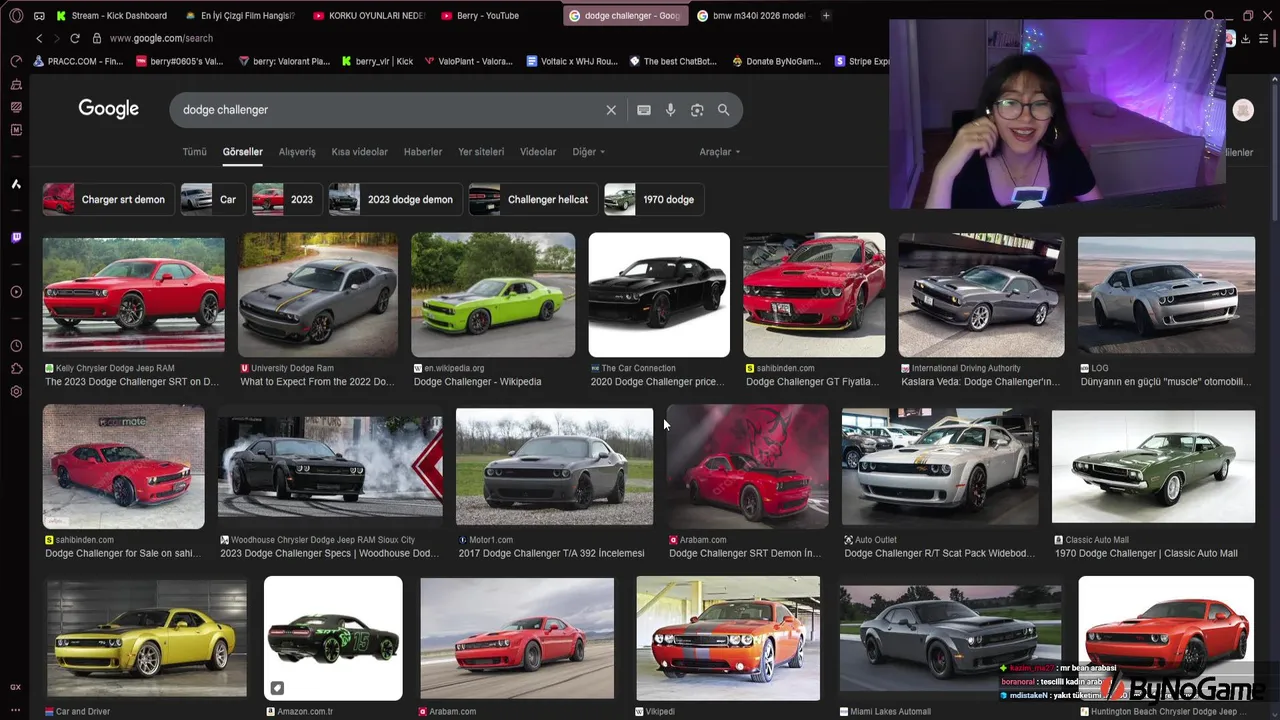This screenshot has height=720, width=1280.
Task: Reload the page with the refresh icon
Action: pos(74,38)
